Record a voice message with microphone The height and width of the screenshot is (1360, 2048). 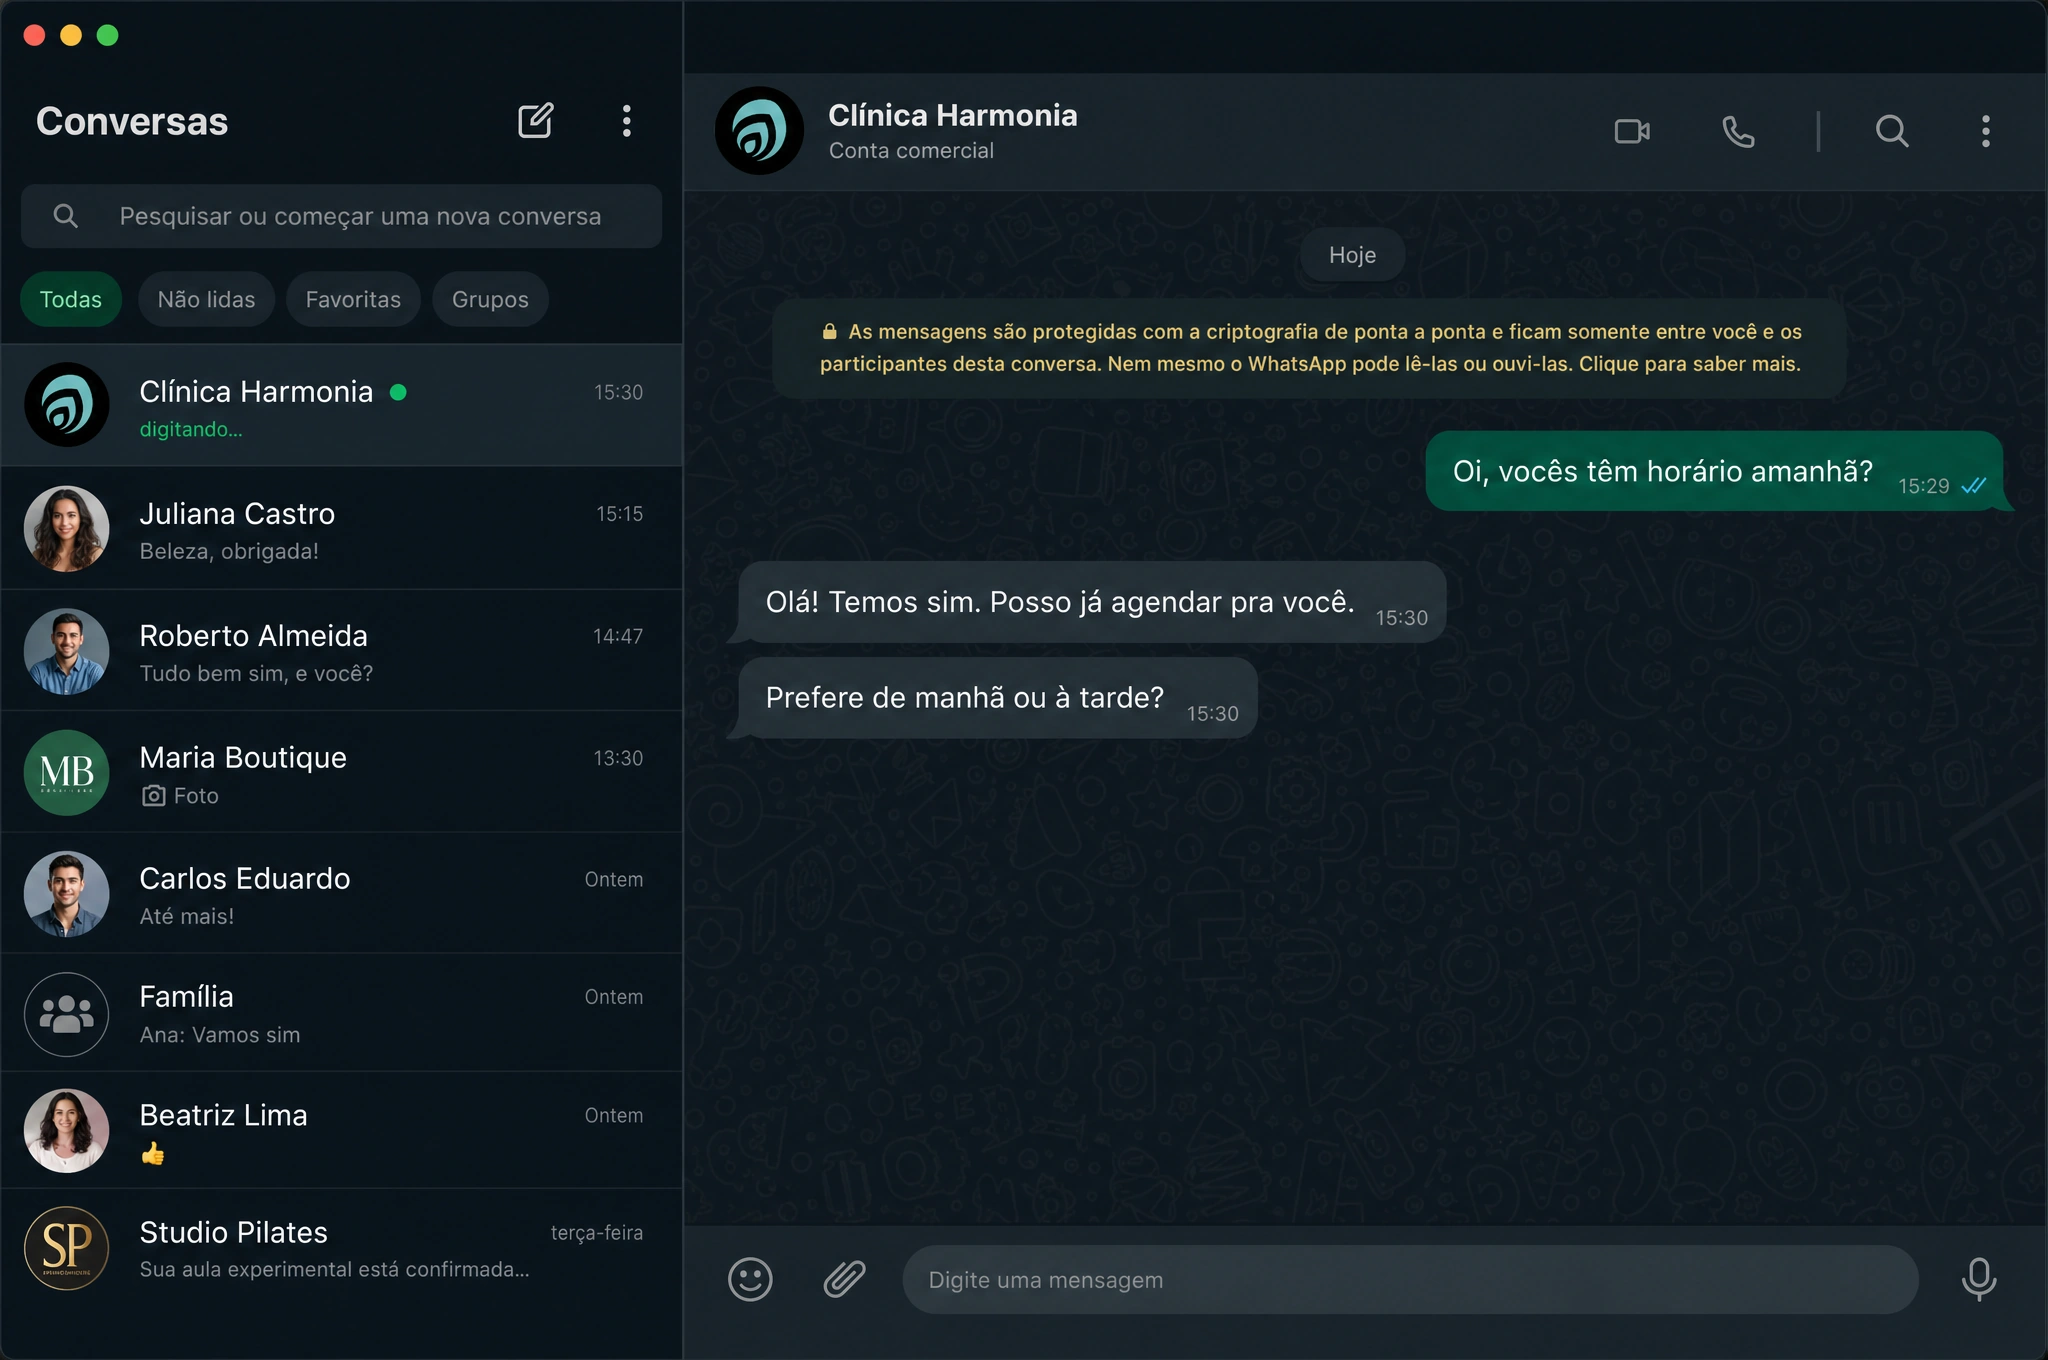click(x=1978, y=1279)
